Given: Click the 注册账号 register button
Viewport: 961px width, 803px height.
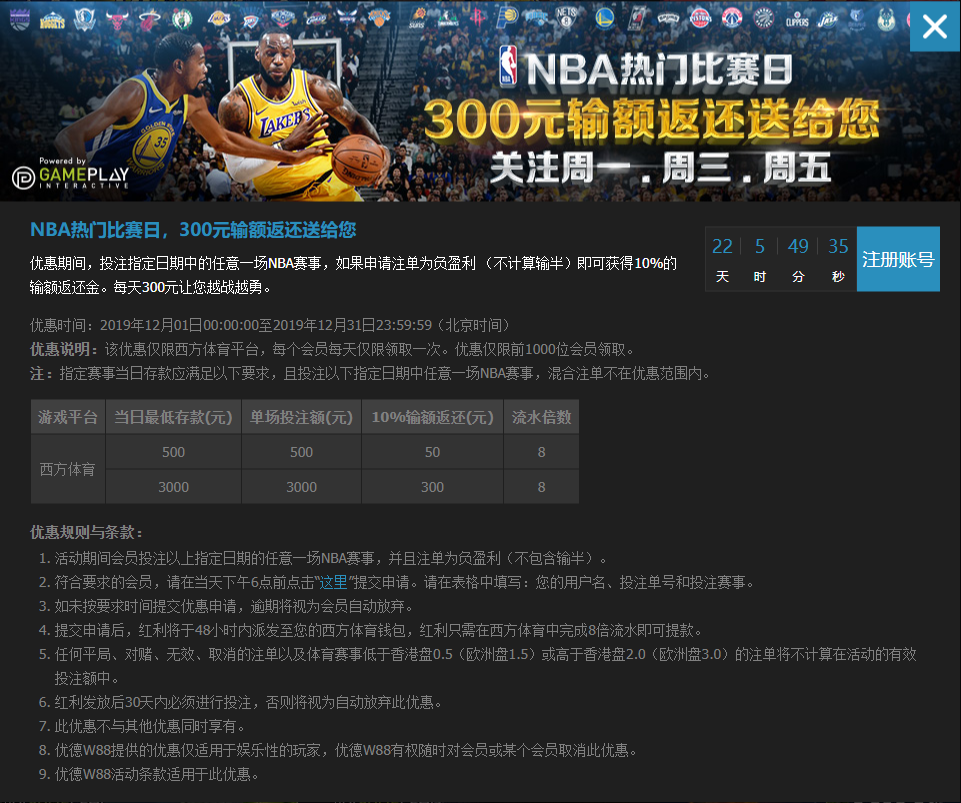Looking at the screenshot, I should pyautogui.click(x=898, y=259).
